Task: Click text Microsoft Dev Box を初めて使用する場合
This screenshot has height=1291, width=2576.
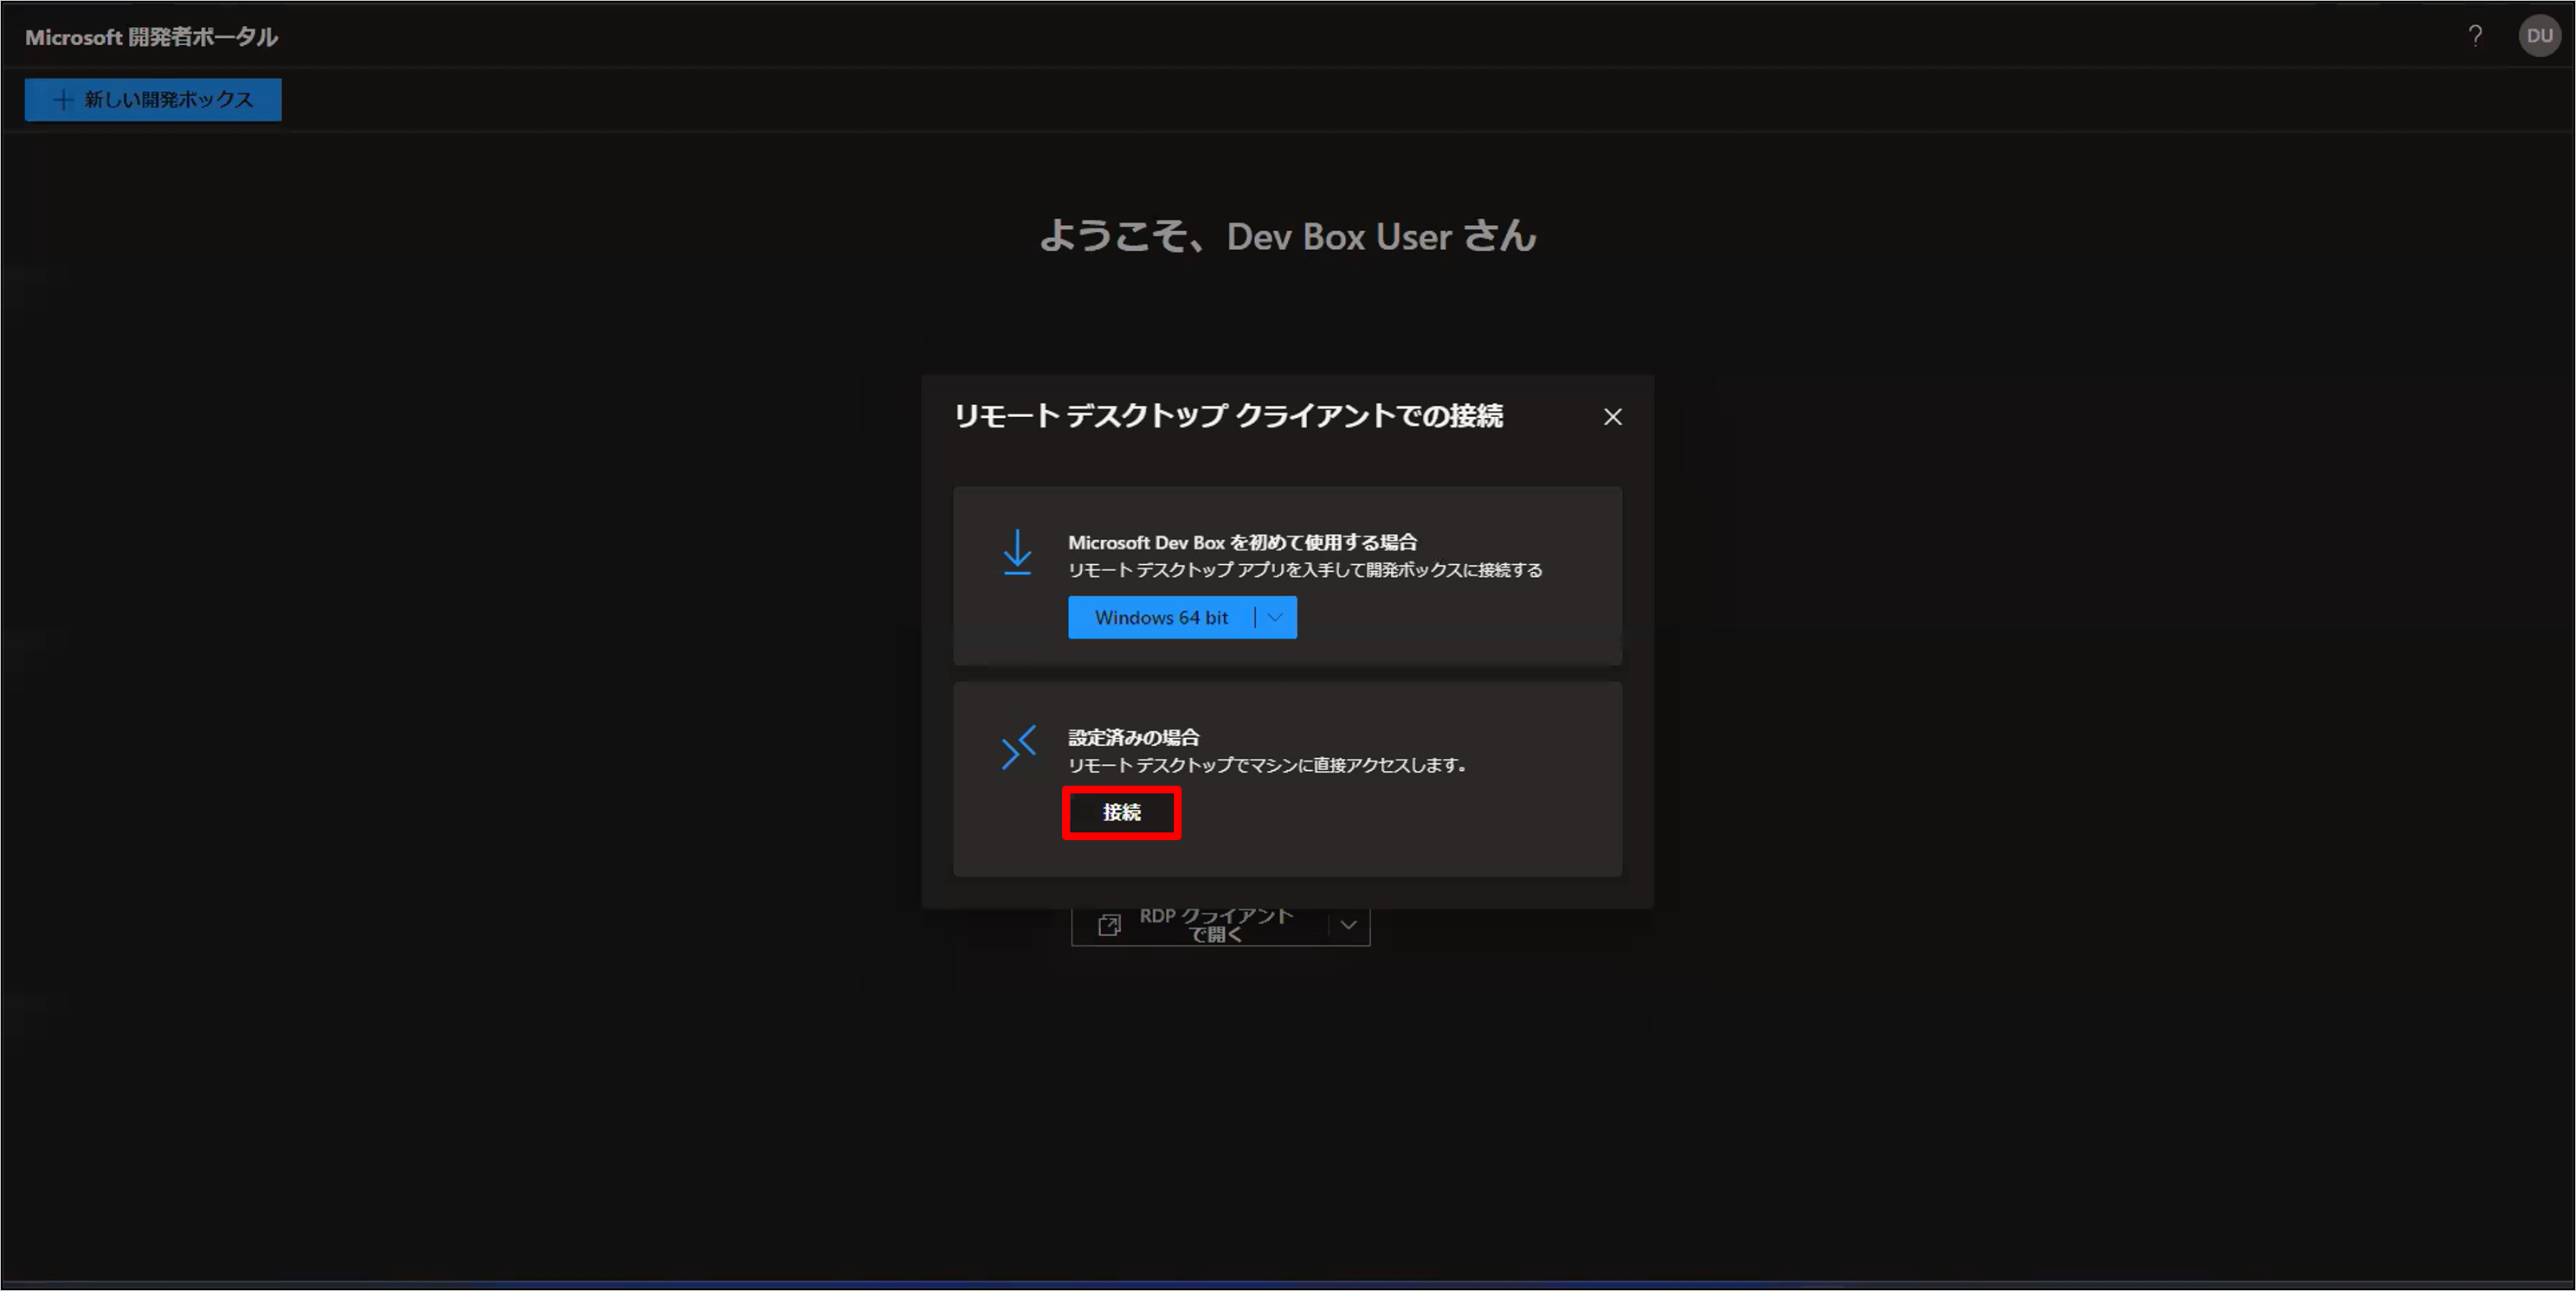Action: 1242,542
